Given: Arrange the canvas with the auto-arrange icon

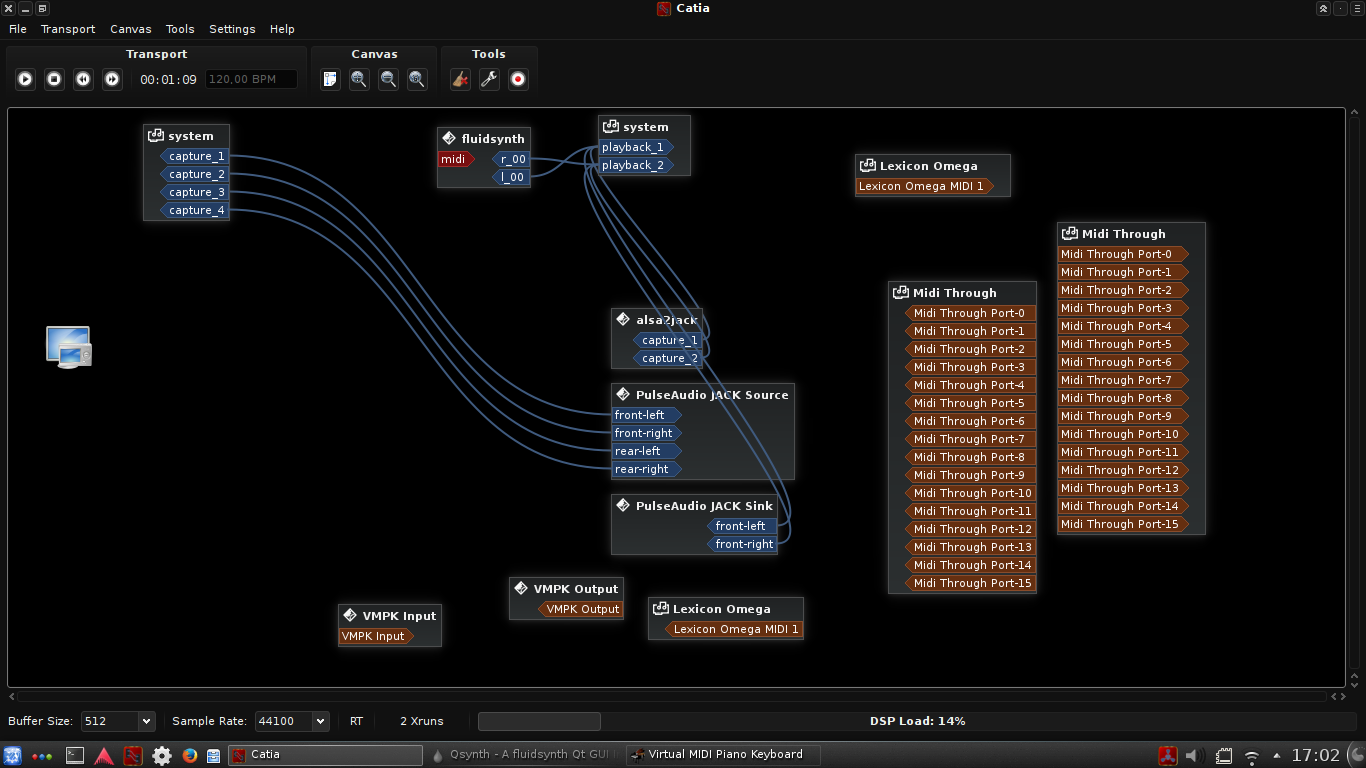Looking at the screenshot, I should 330,79.
